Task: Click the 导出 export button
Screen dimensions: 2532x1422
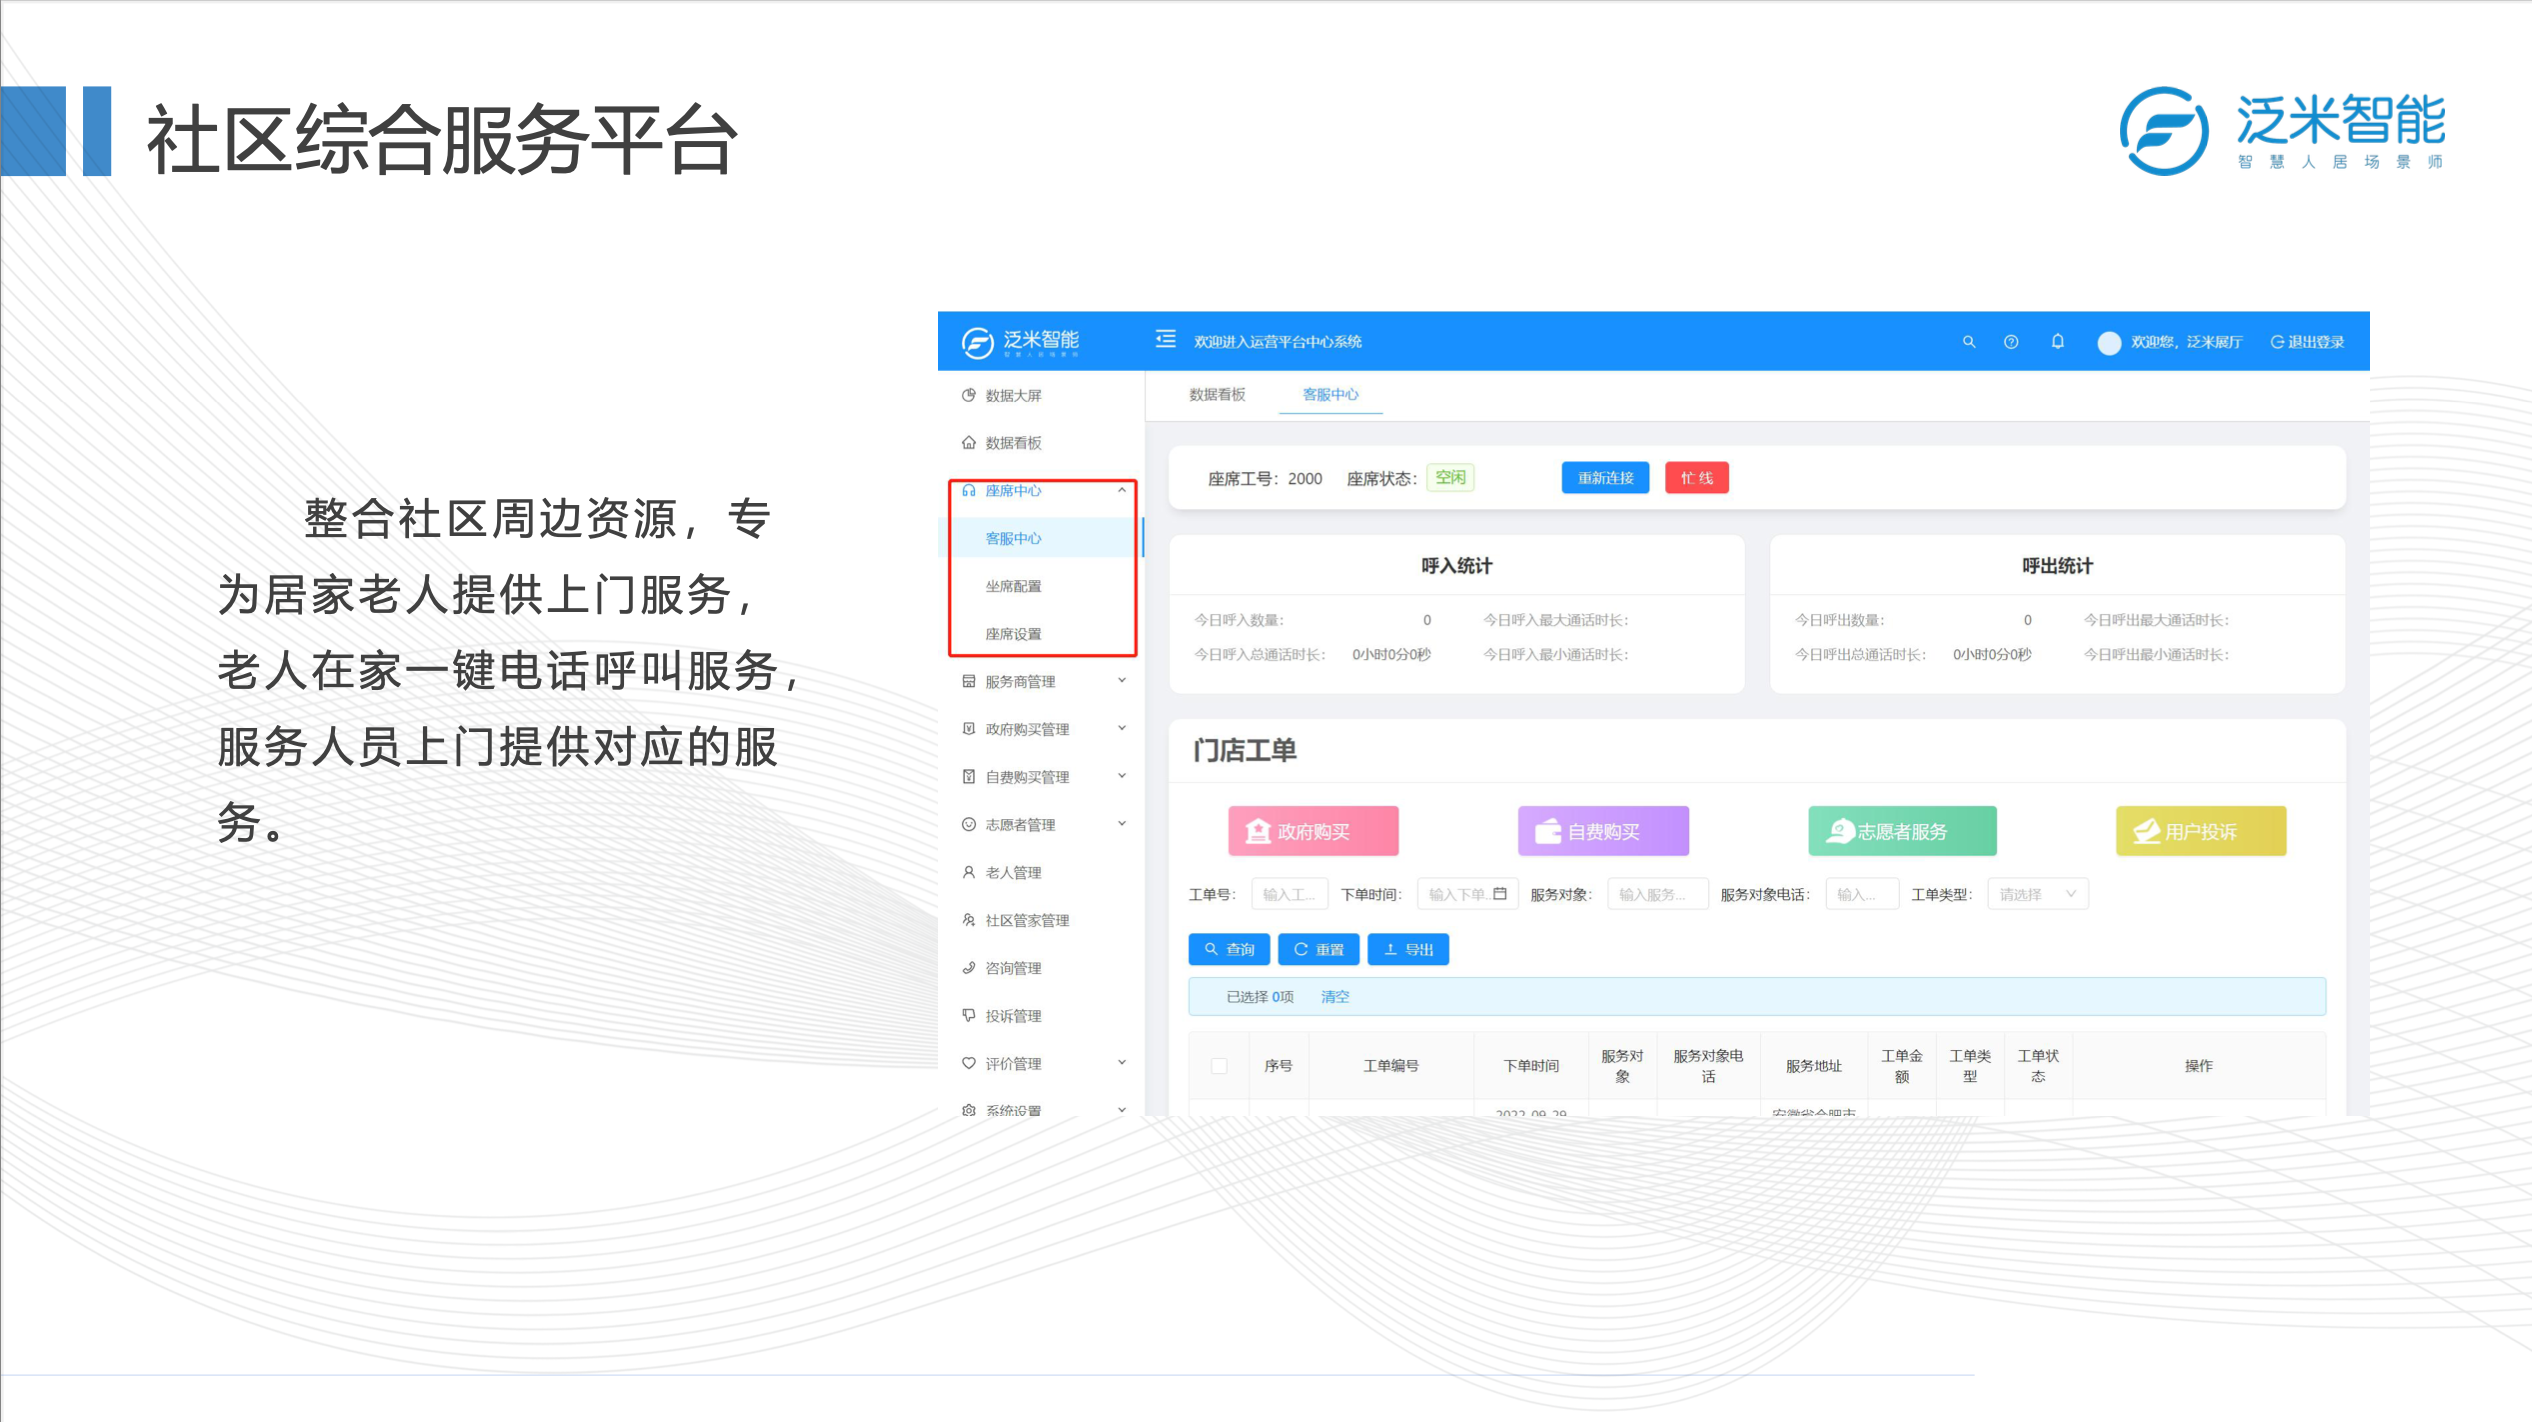Action: coord(1408,949)
